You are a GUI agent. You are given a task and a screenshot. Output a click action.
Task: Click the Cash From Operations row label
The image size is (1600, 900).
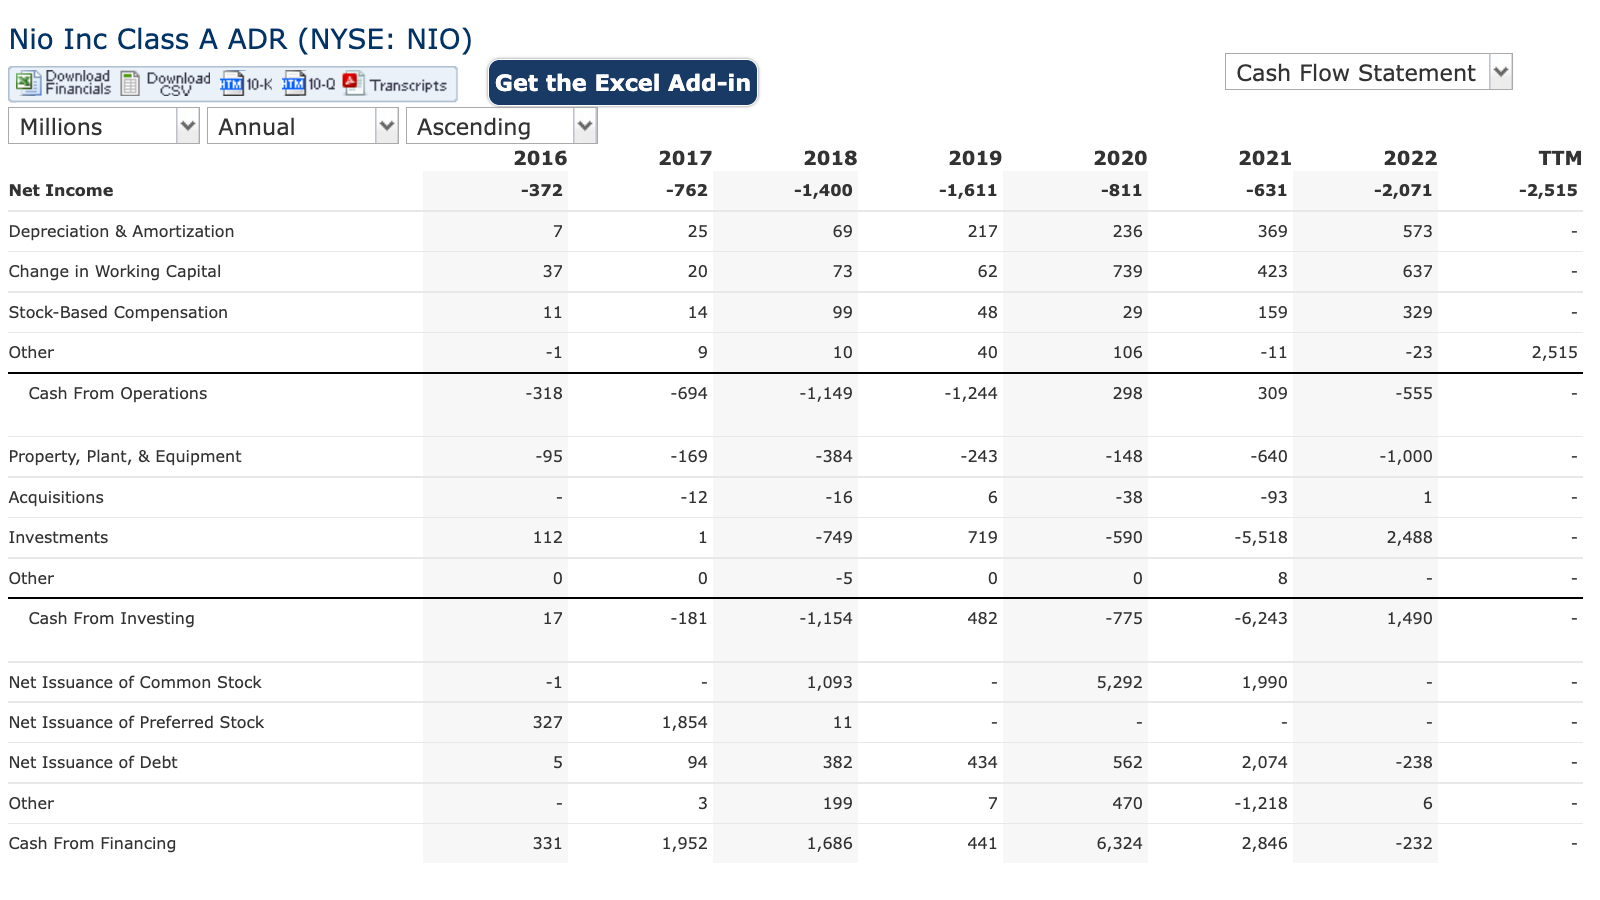point(118,393)
